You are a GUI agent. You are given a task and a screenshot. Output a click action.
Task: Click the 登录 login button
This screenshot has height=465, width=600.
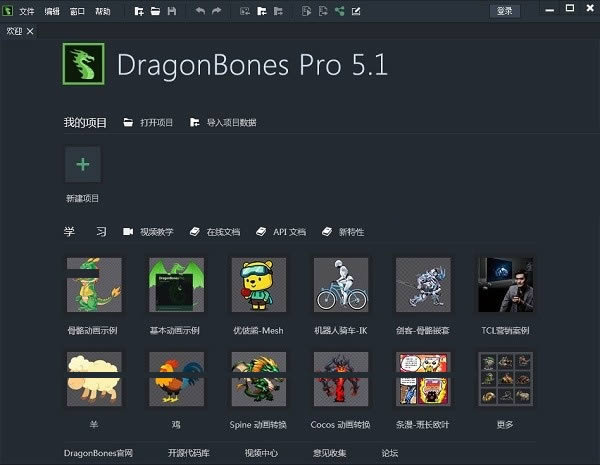pos(505,11)
